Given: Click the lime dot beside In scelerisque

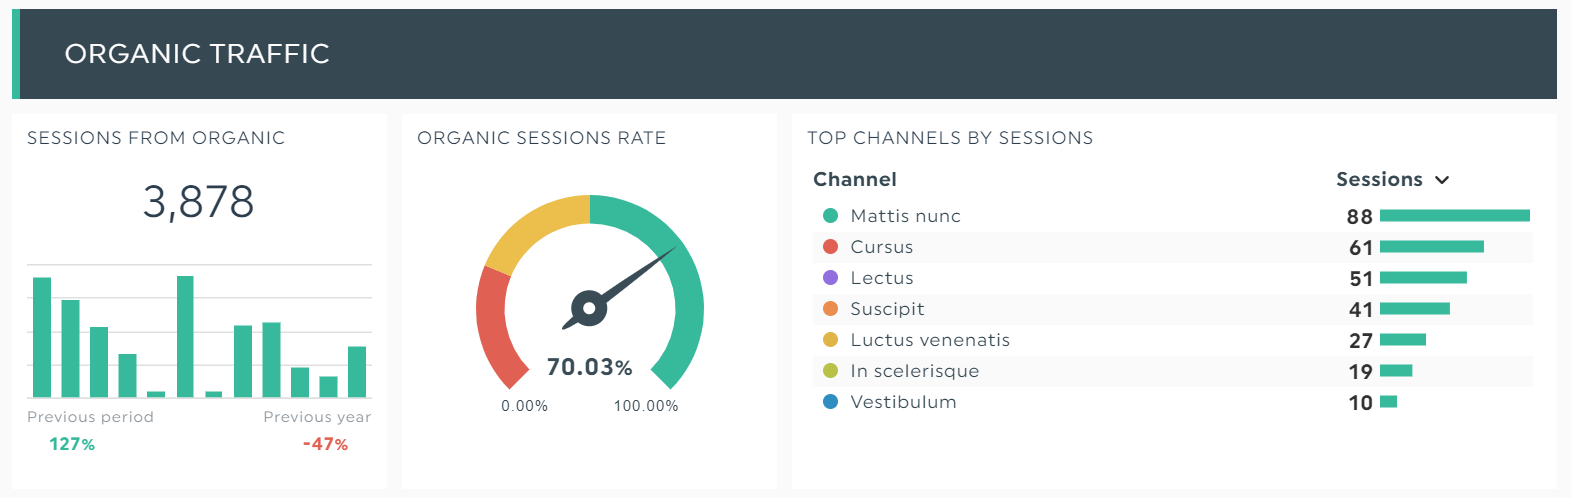Looking at the screenshot, I should pos(830,371).
